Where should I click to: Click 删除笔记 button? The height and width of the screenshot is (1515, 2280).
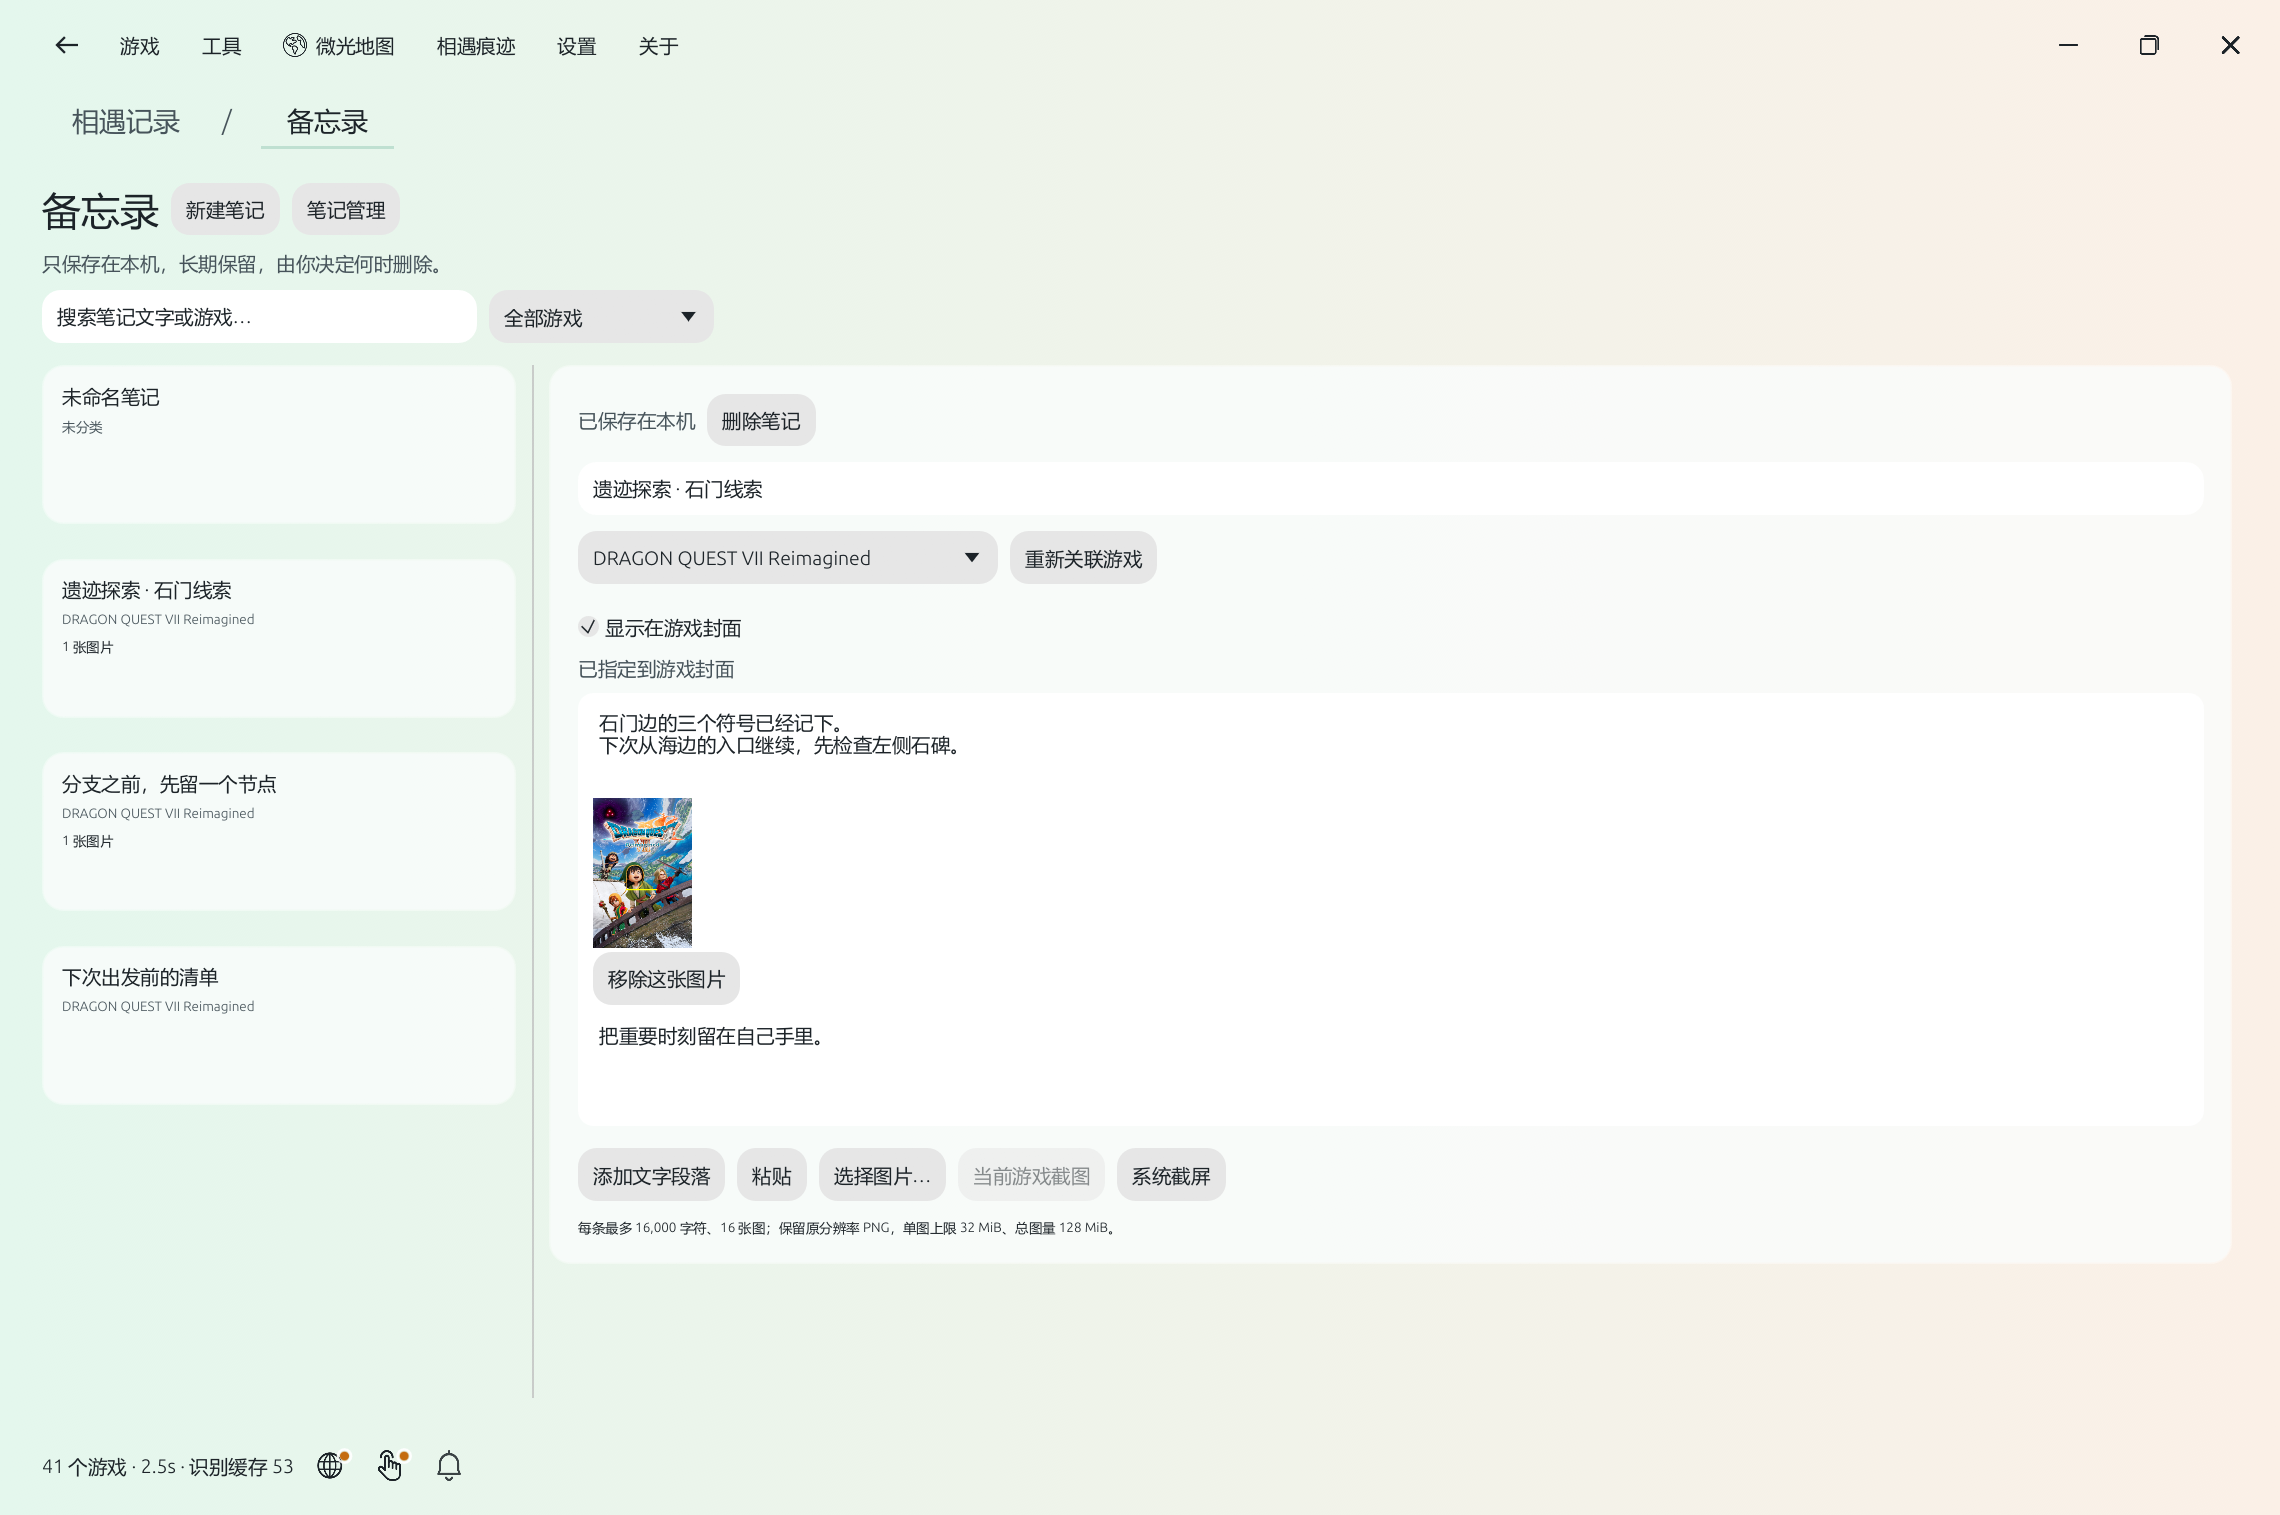pos(761,421)
